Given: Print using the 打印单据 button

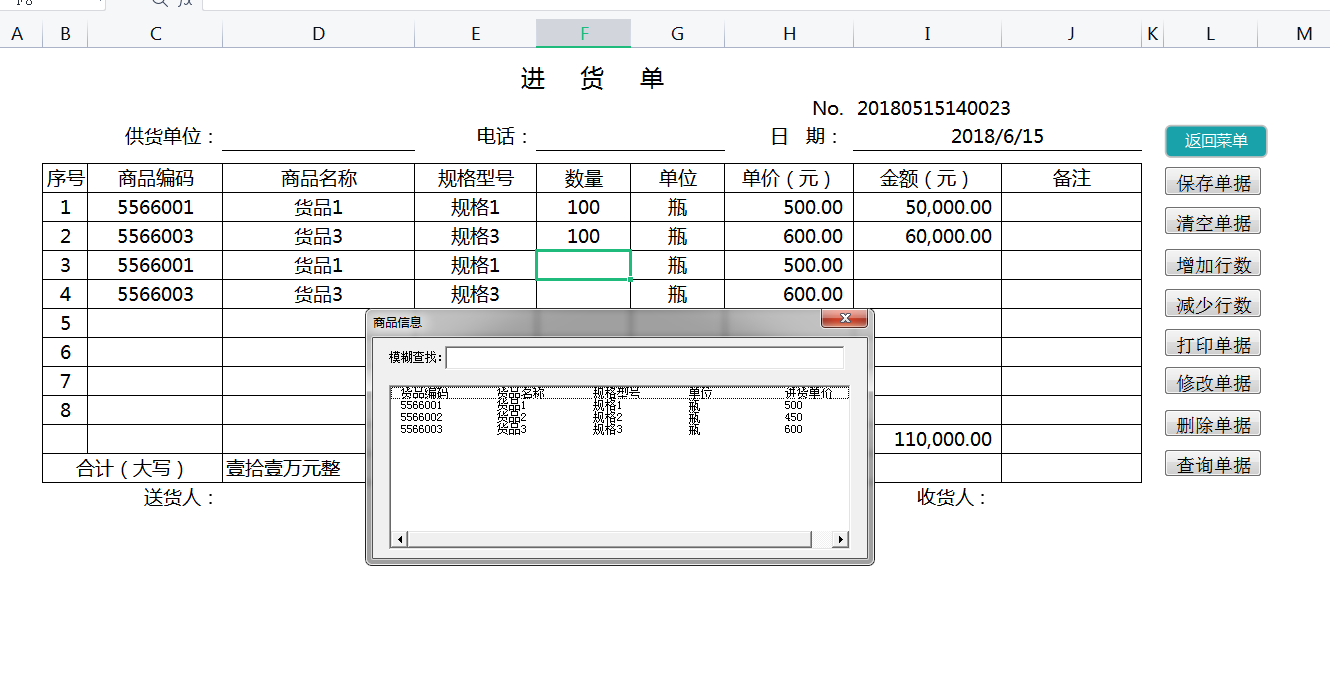Looking at the screenshot, I should pyautogui.click(x=1213, y=344).
